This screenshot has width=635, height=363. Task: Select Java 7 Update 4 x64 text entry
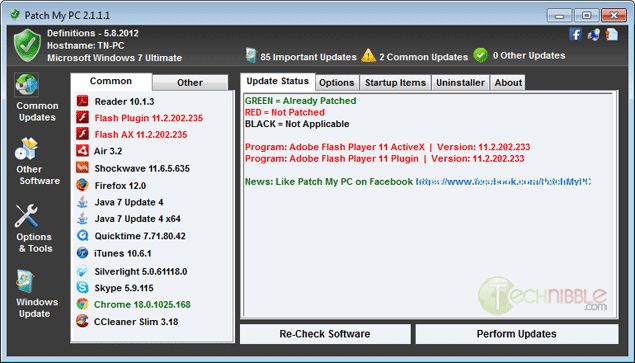[x=138, y=219]
